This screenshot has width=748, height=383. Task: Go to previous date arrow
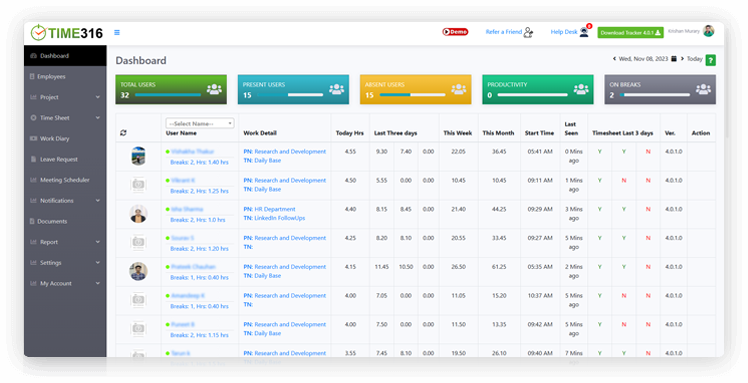point(614,59)
